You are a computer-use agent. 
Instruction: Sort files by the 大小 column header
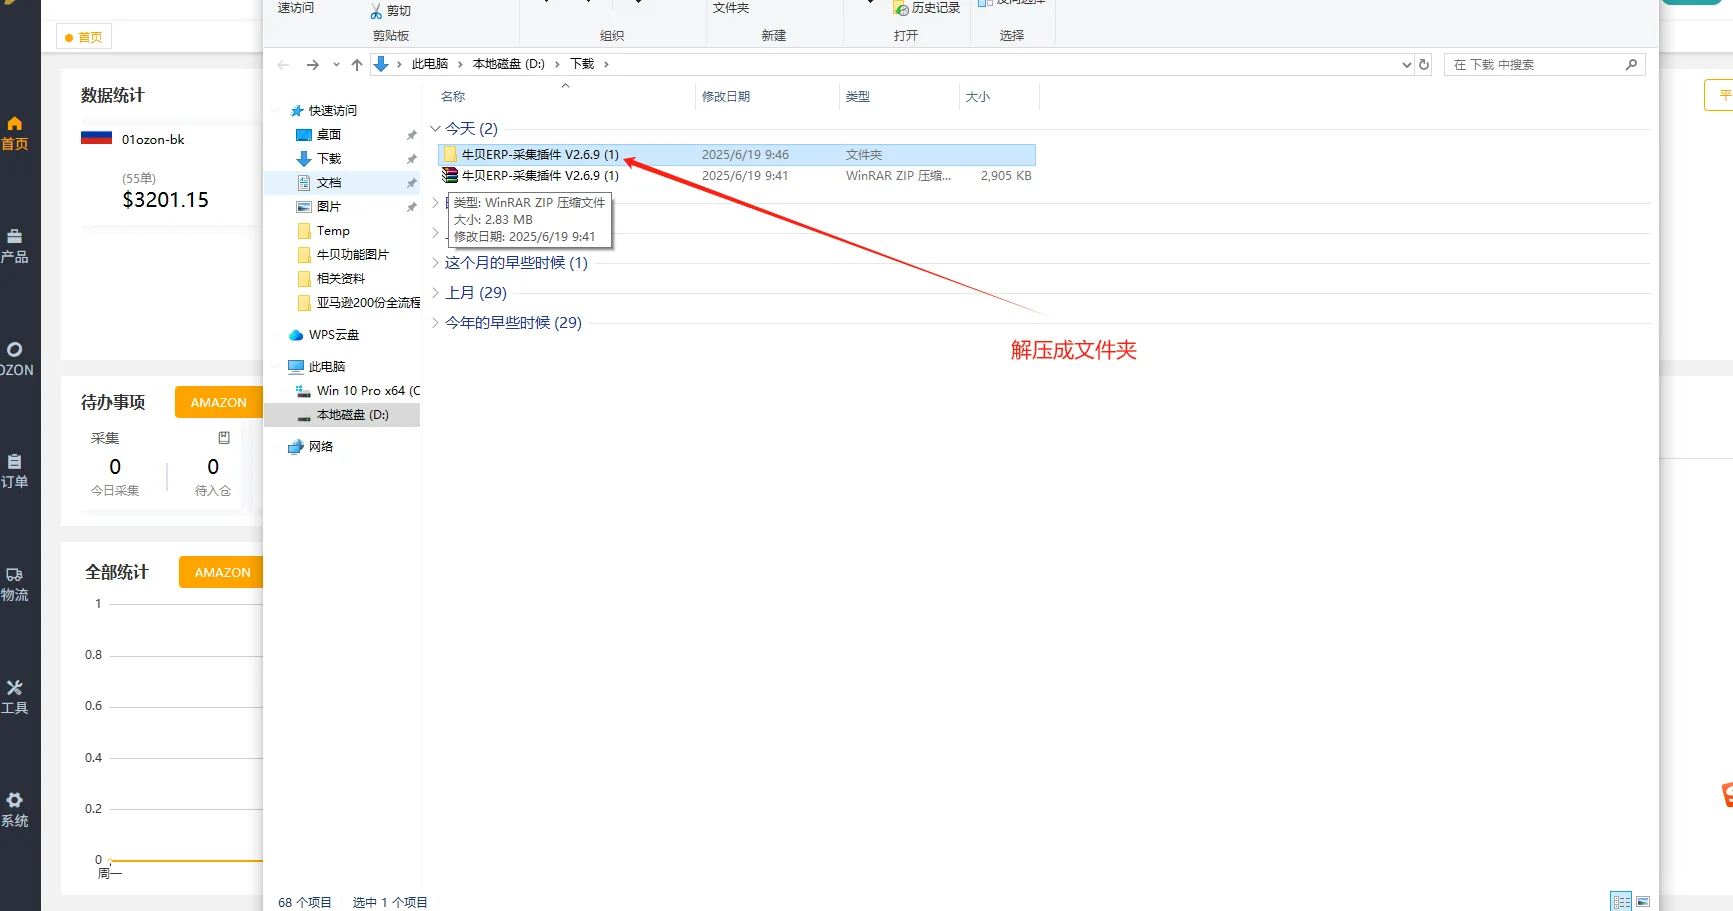pos(978,97)
